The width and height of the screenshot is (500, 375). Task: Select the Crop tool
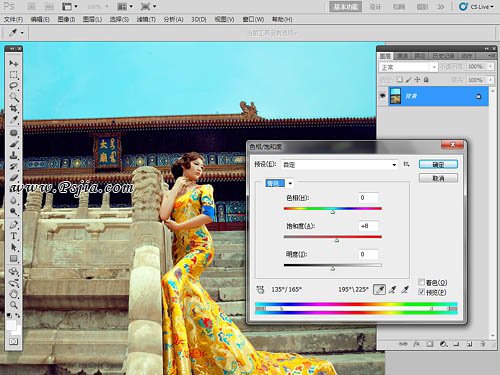14,108
